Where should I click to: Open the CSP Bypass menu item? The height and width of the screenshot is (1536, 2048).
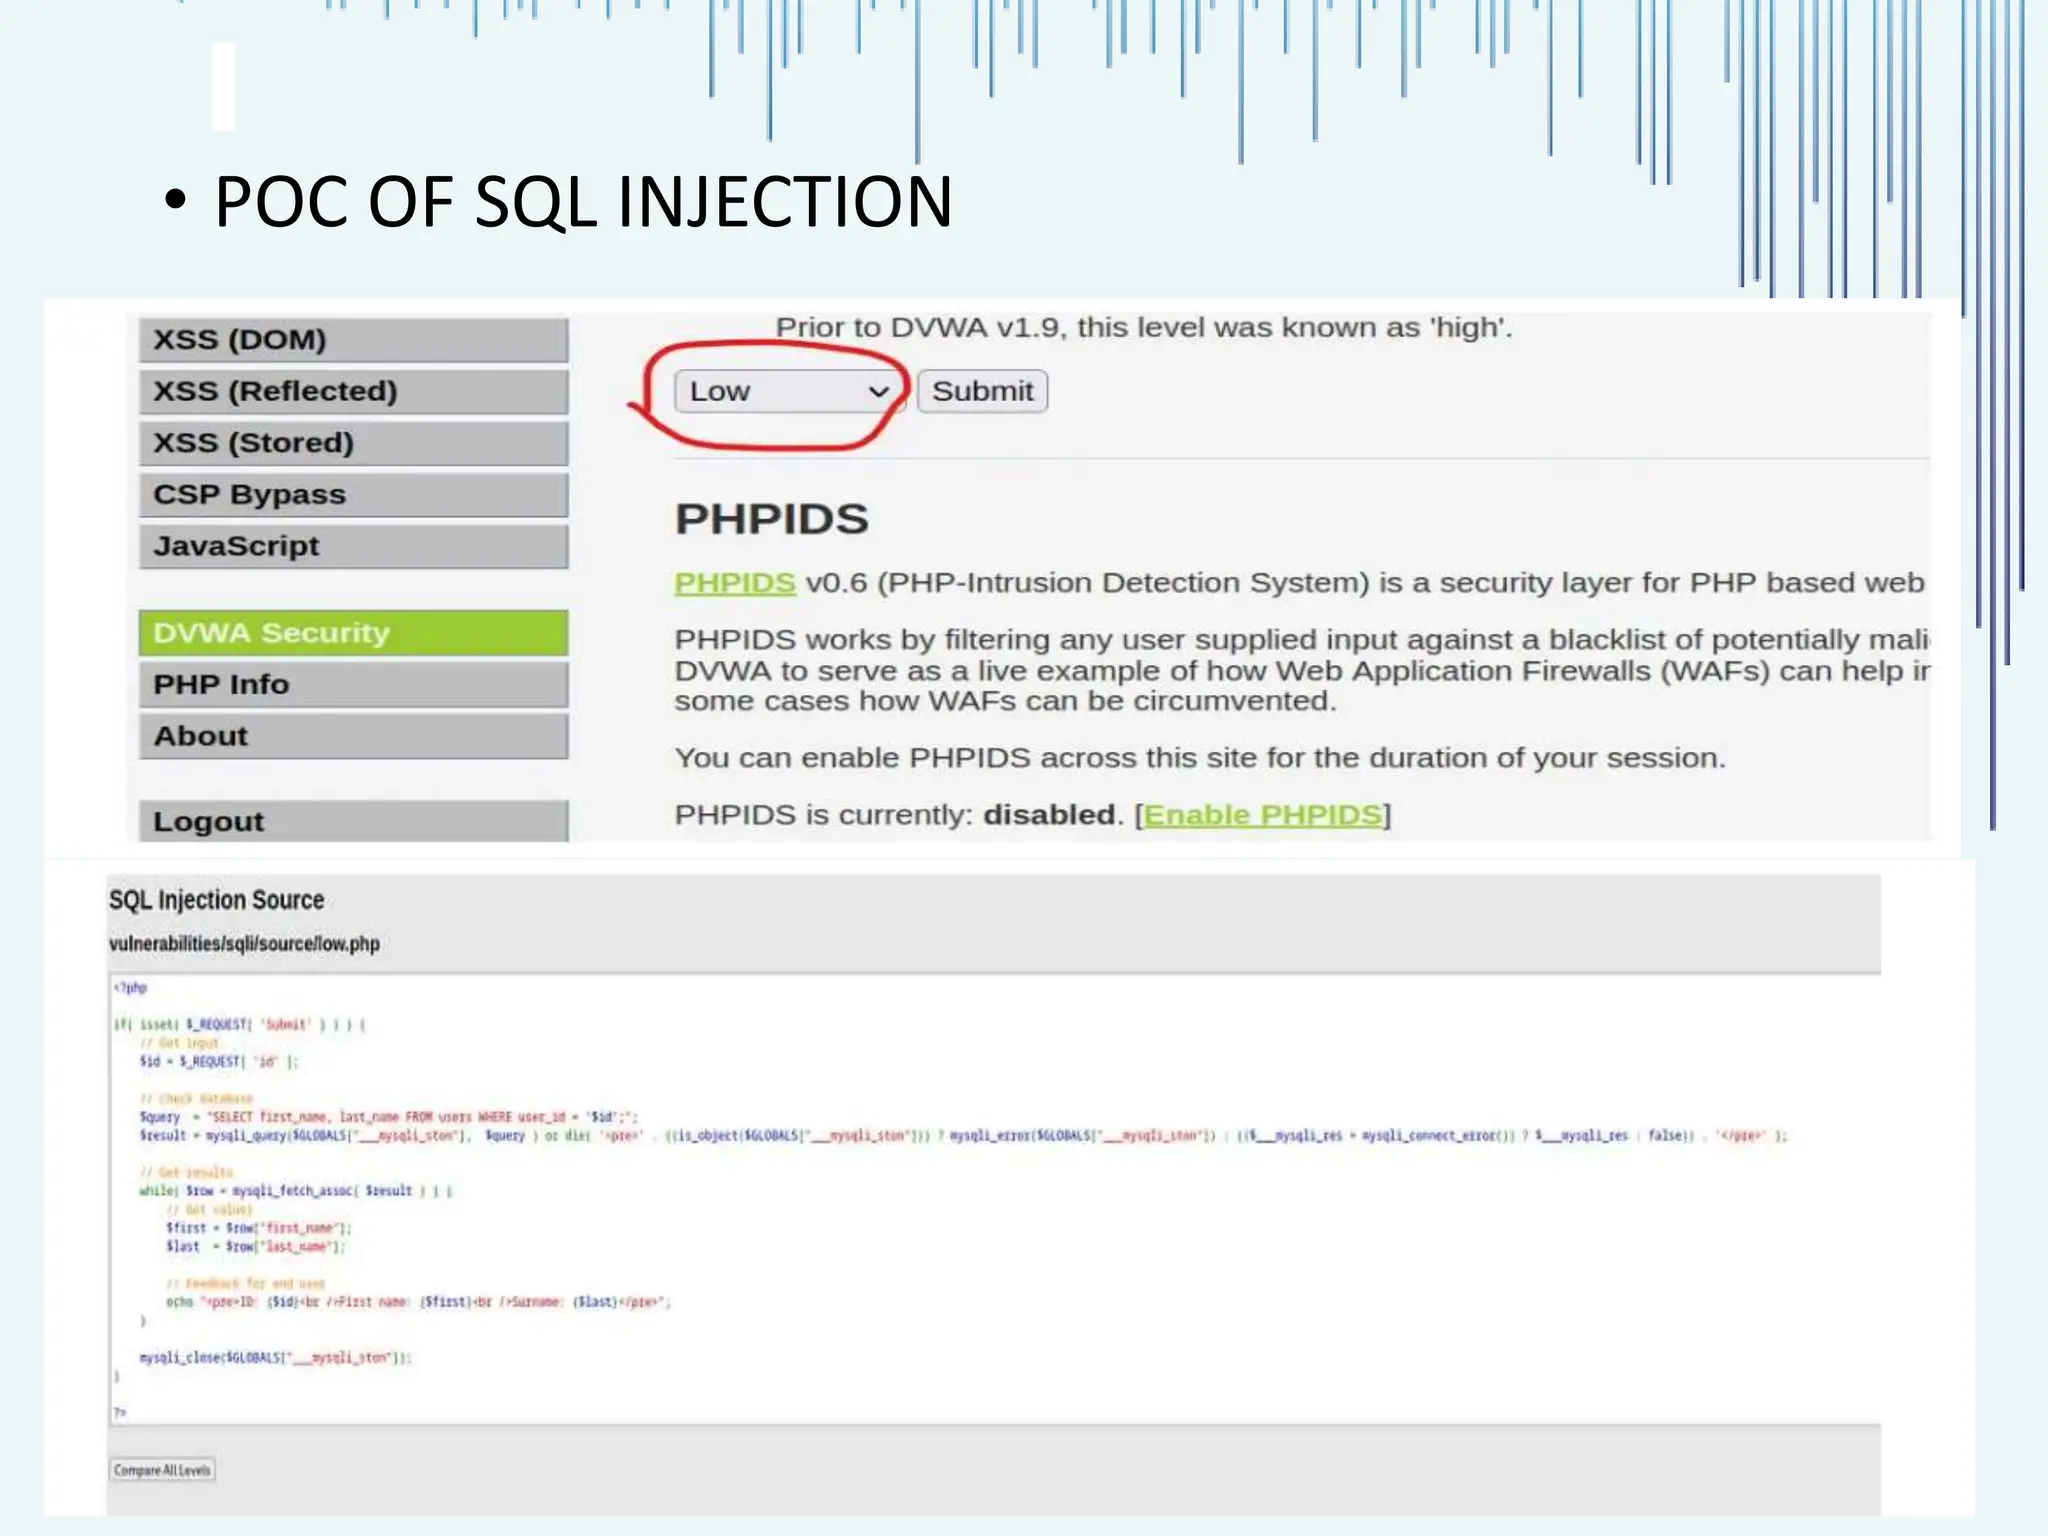pyautogui.click(x=354, y=495)
